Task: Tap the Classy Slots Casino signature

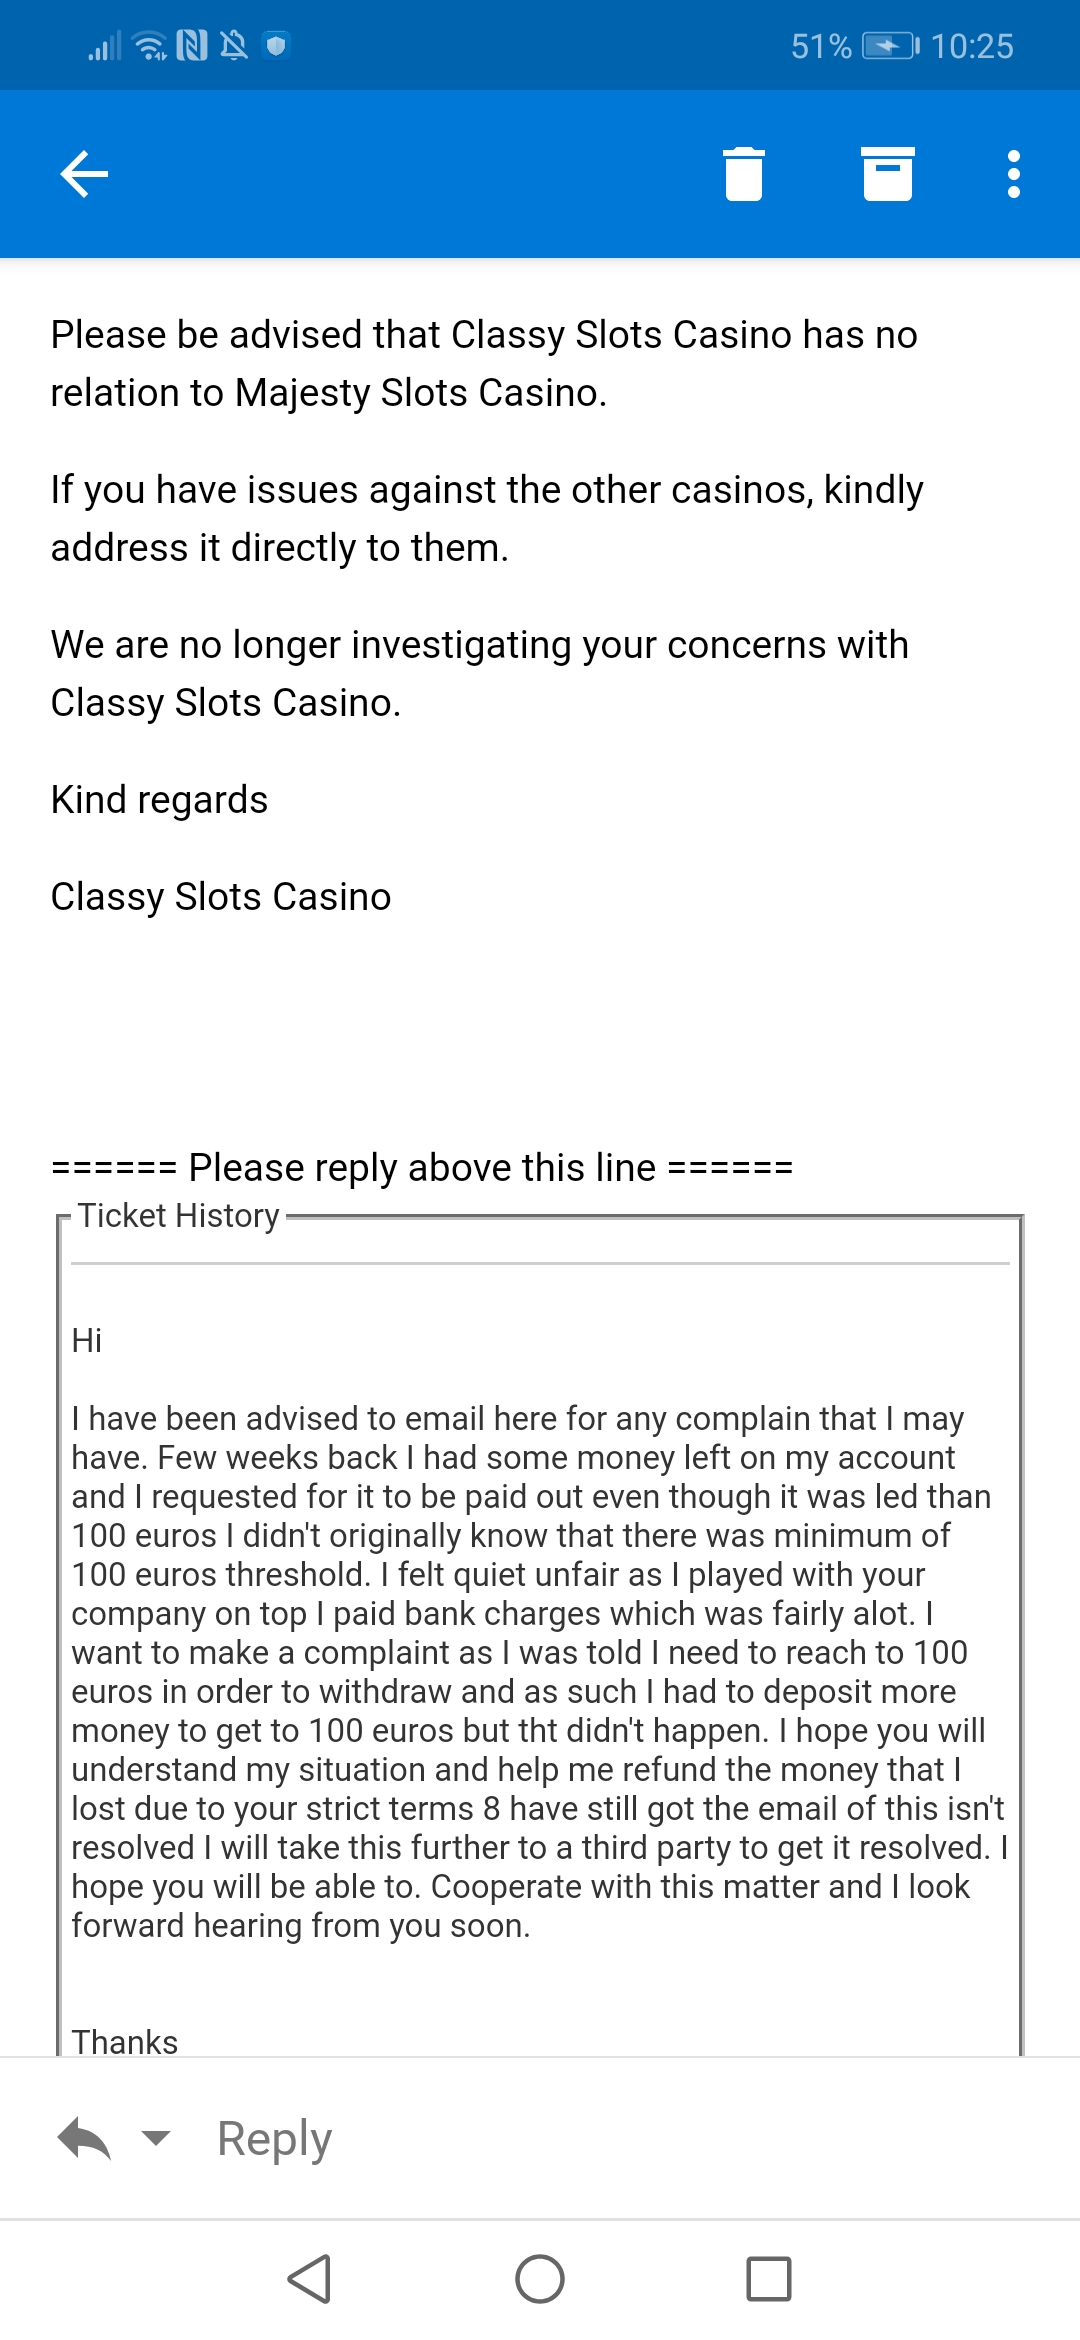Action: pyautogui.click(x=221, y=897)
